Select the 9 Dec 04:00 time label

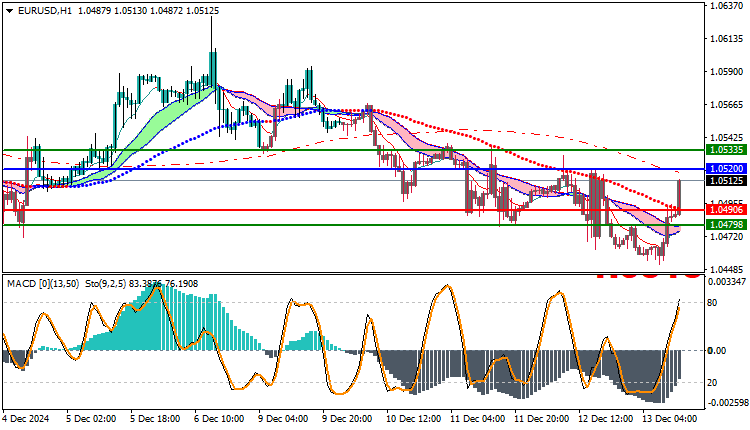(x=283, y=419)
